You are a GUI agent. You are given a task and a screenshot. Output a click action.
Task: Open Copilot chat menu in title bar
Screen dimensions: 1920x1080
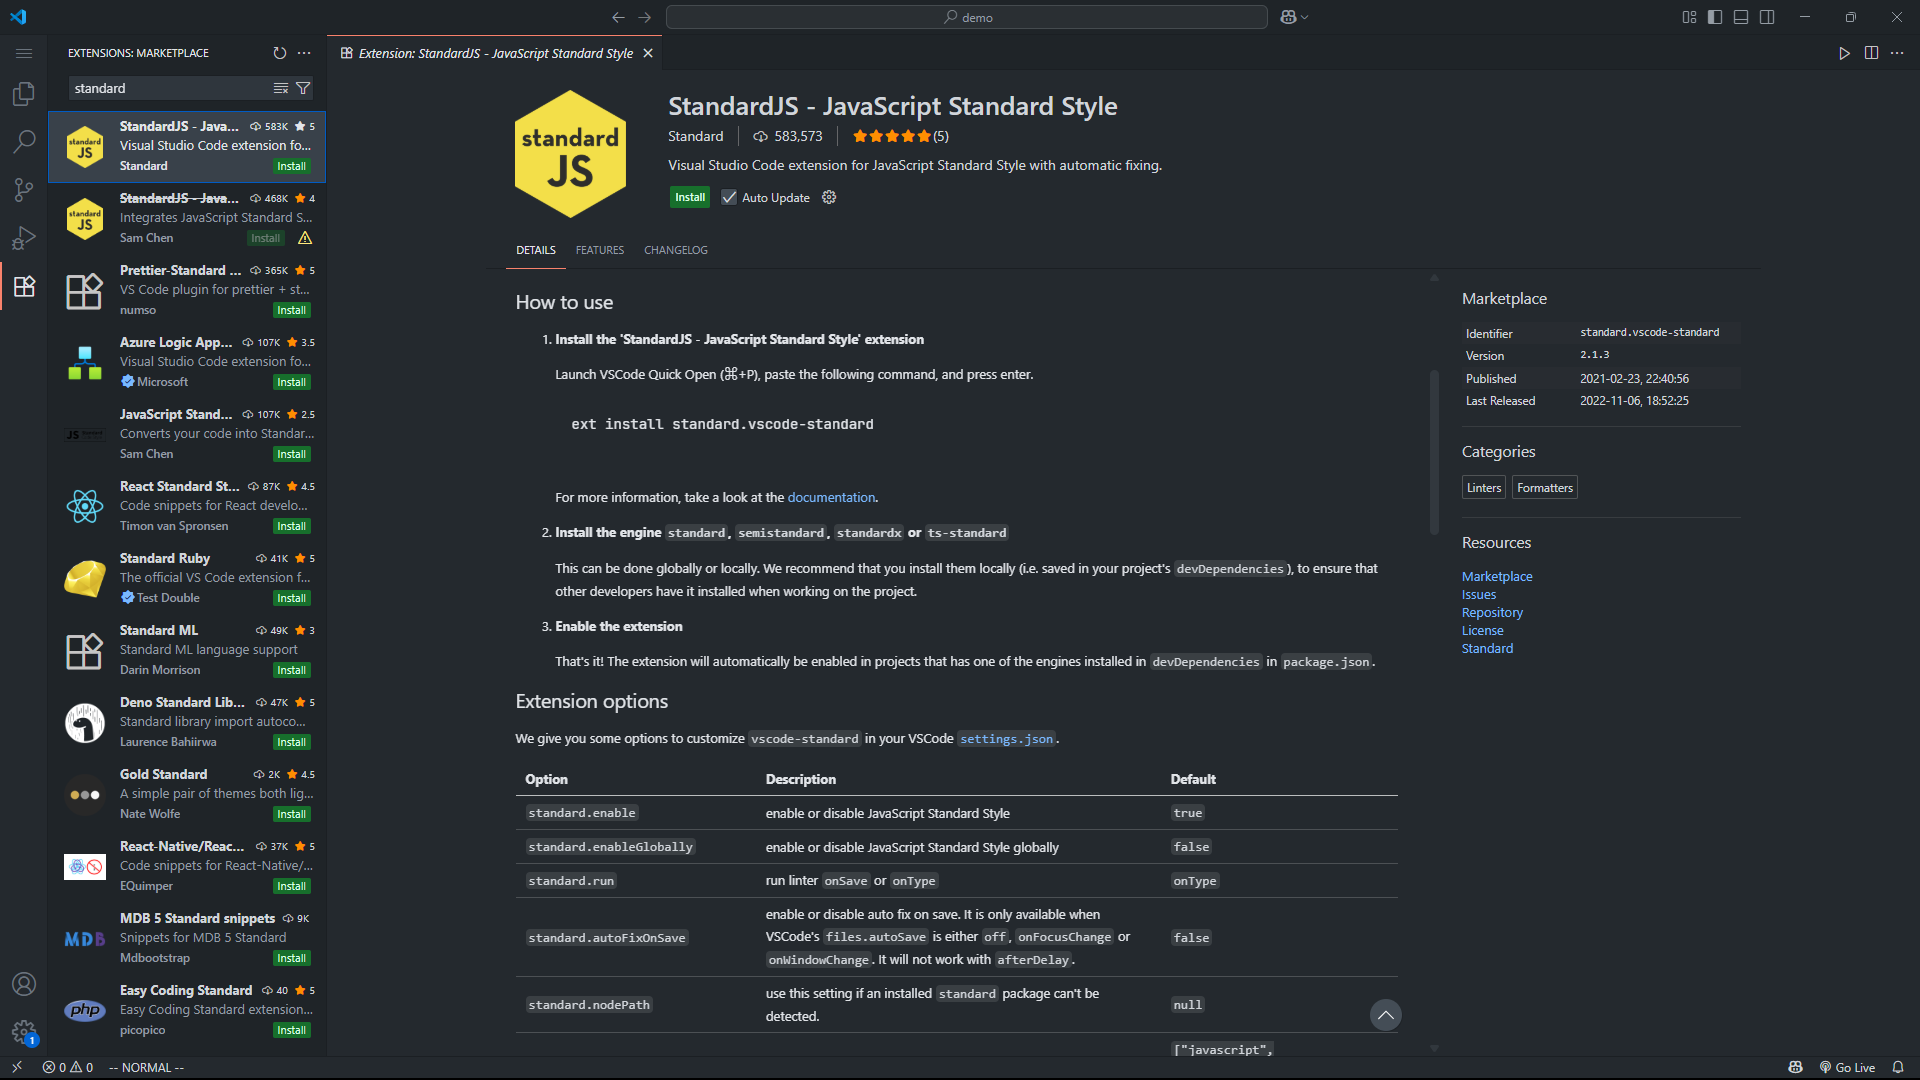pos(1294,17)
